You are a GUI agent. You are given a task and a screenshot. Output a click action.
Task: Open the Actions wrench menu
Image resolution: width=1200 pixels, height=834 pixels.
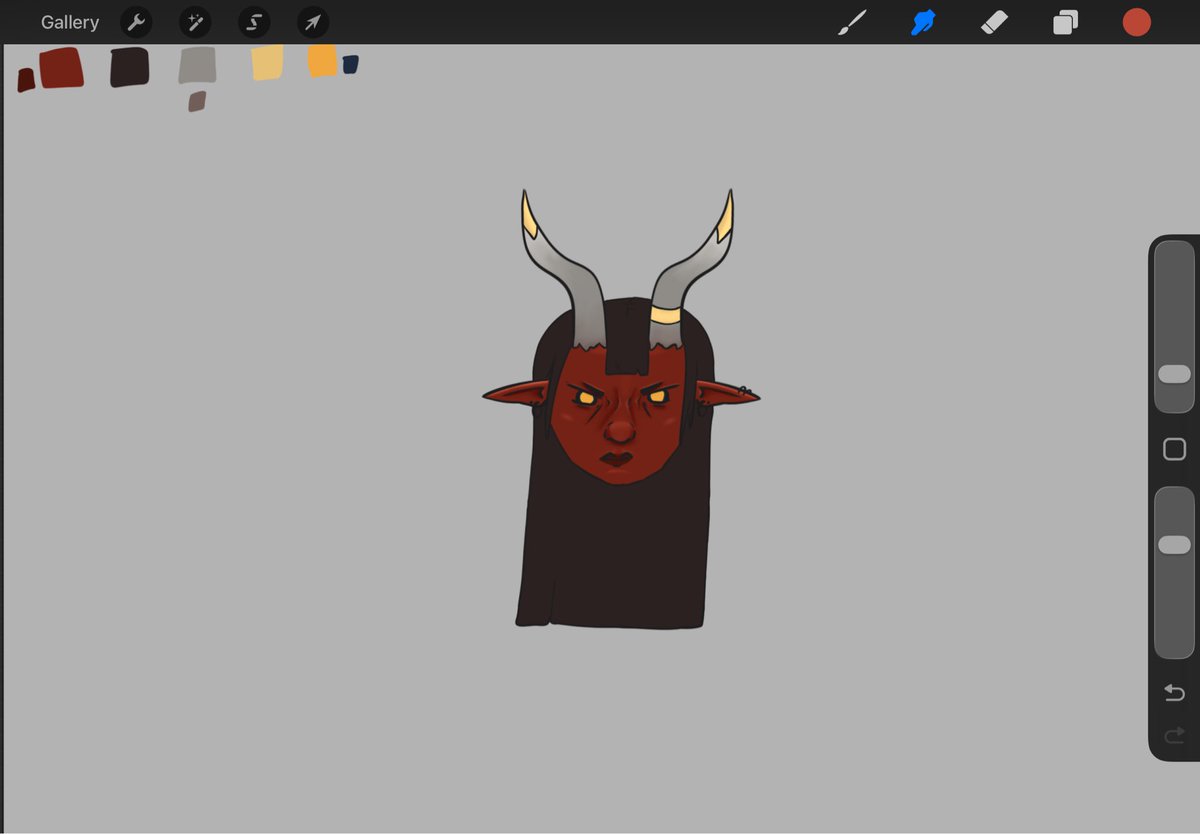click(x=136, y=22)
